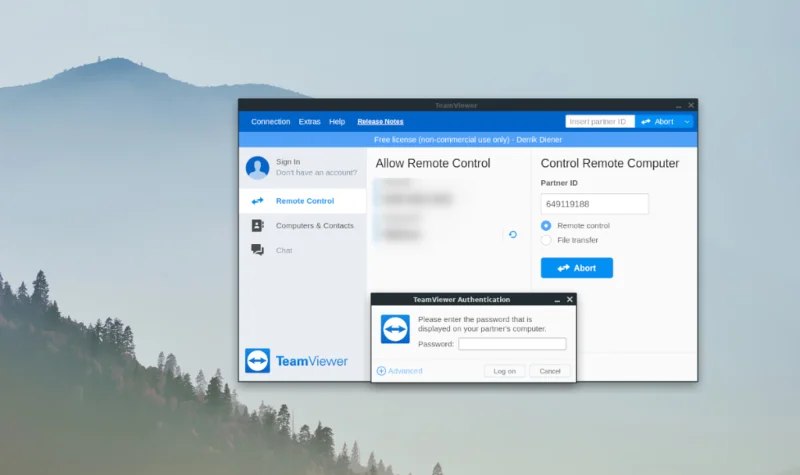Click Cancel in the Authentication dialog
The image size is (800, 475).
pyautogui.click(x=550, y=371)
